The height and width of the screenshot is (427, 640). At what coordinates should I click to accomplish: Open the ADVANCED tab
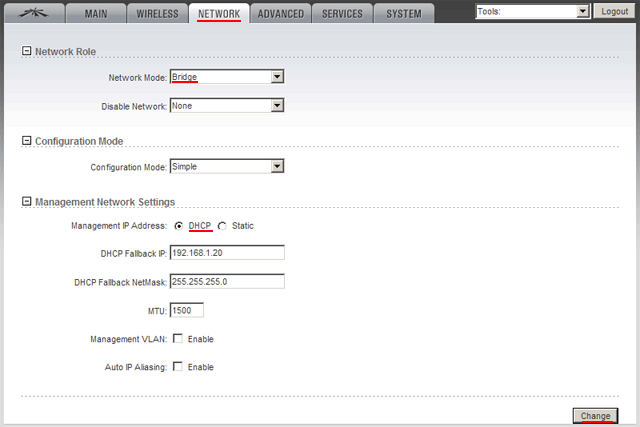click(281, 13)
